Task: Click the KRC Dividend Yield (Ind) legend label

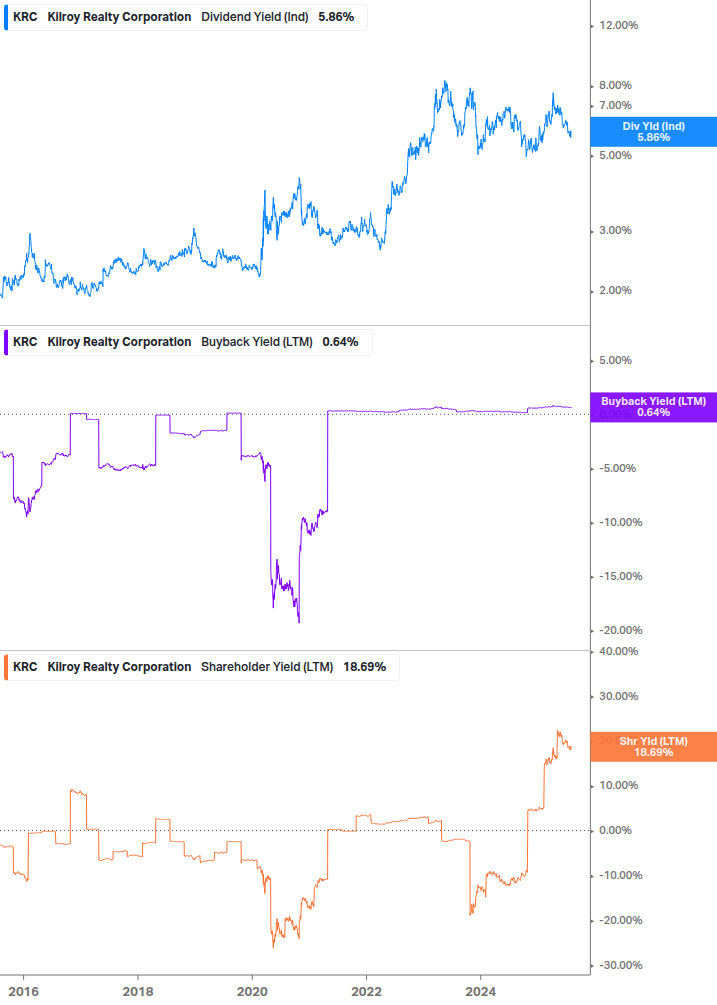Action: (x=185, y=17)
